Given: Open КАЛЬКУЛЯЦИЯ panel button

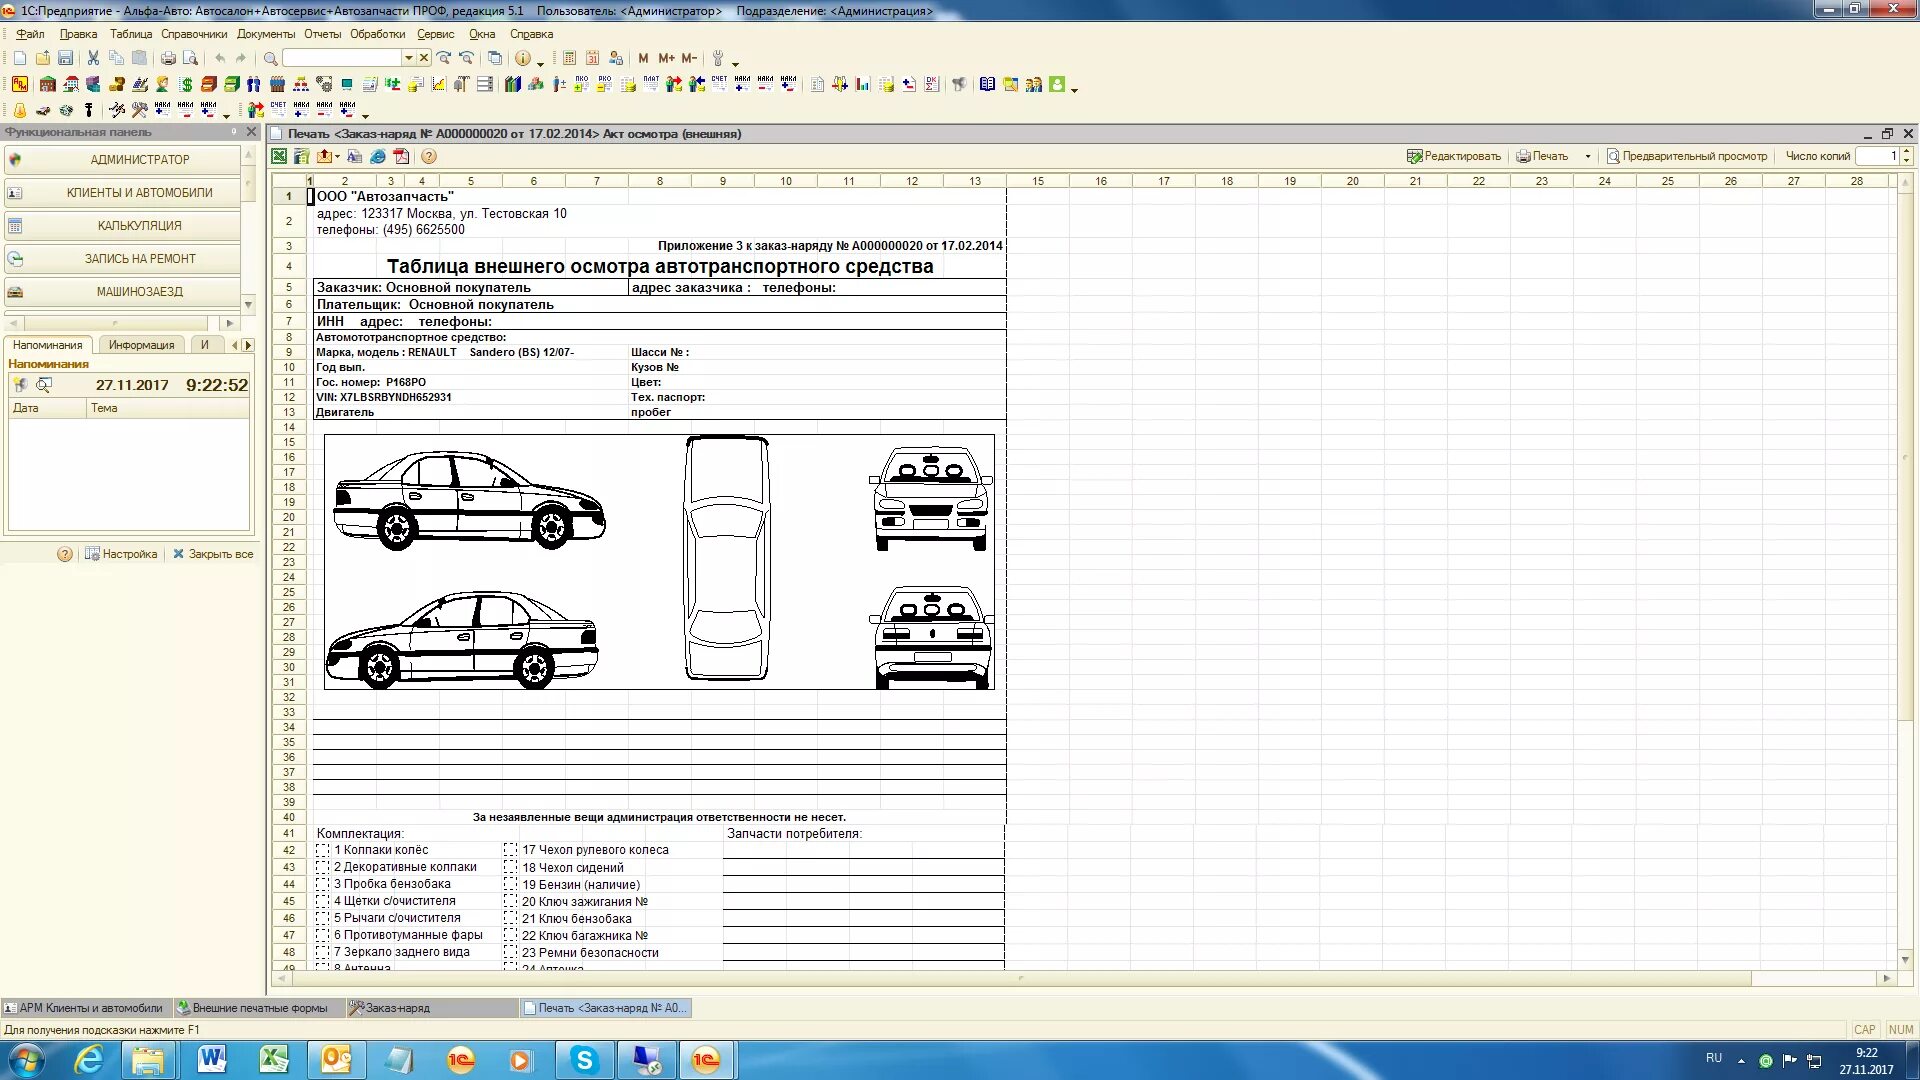Looking at the screenshot, I should [123, 225].
